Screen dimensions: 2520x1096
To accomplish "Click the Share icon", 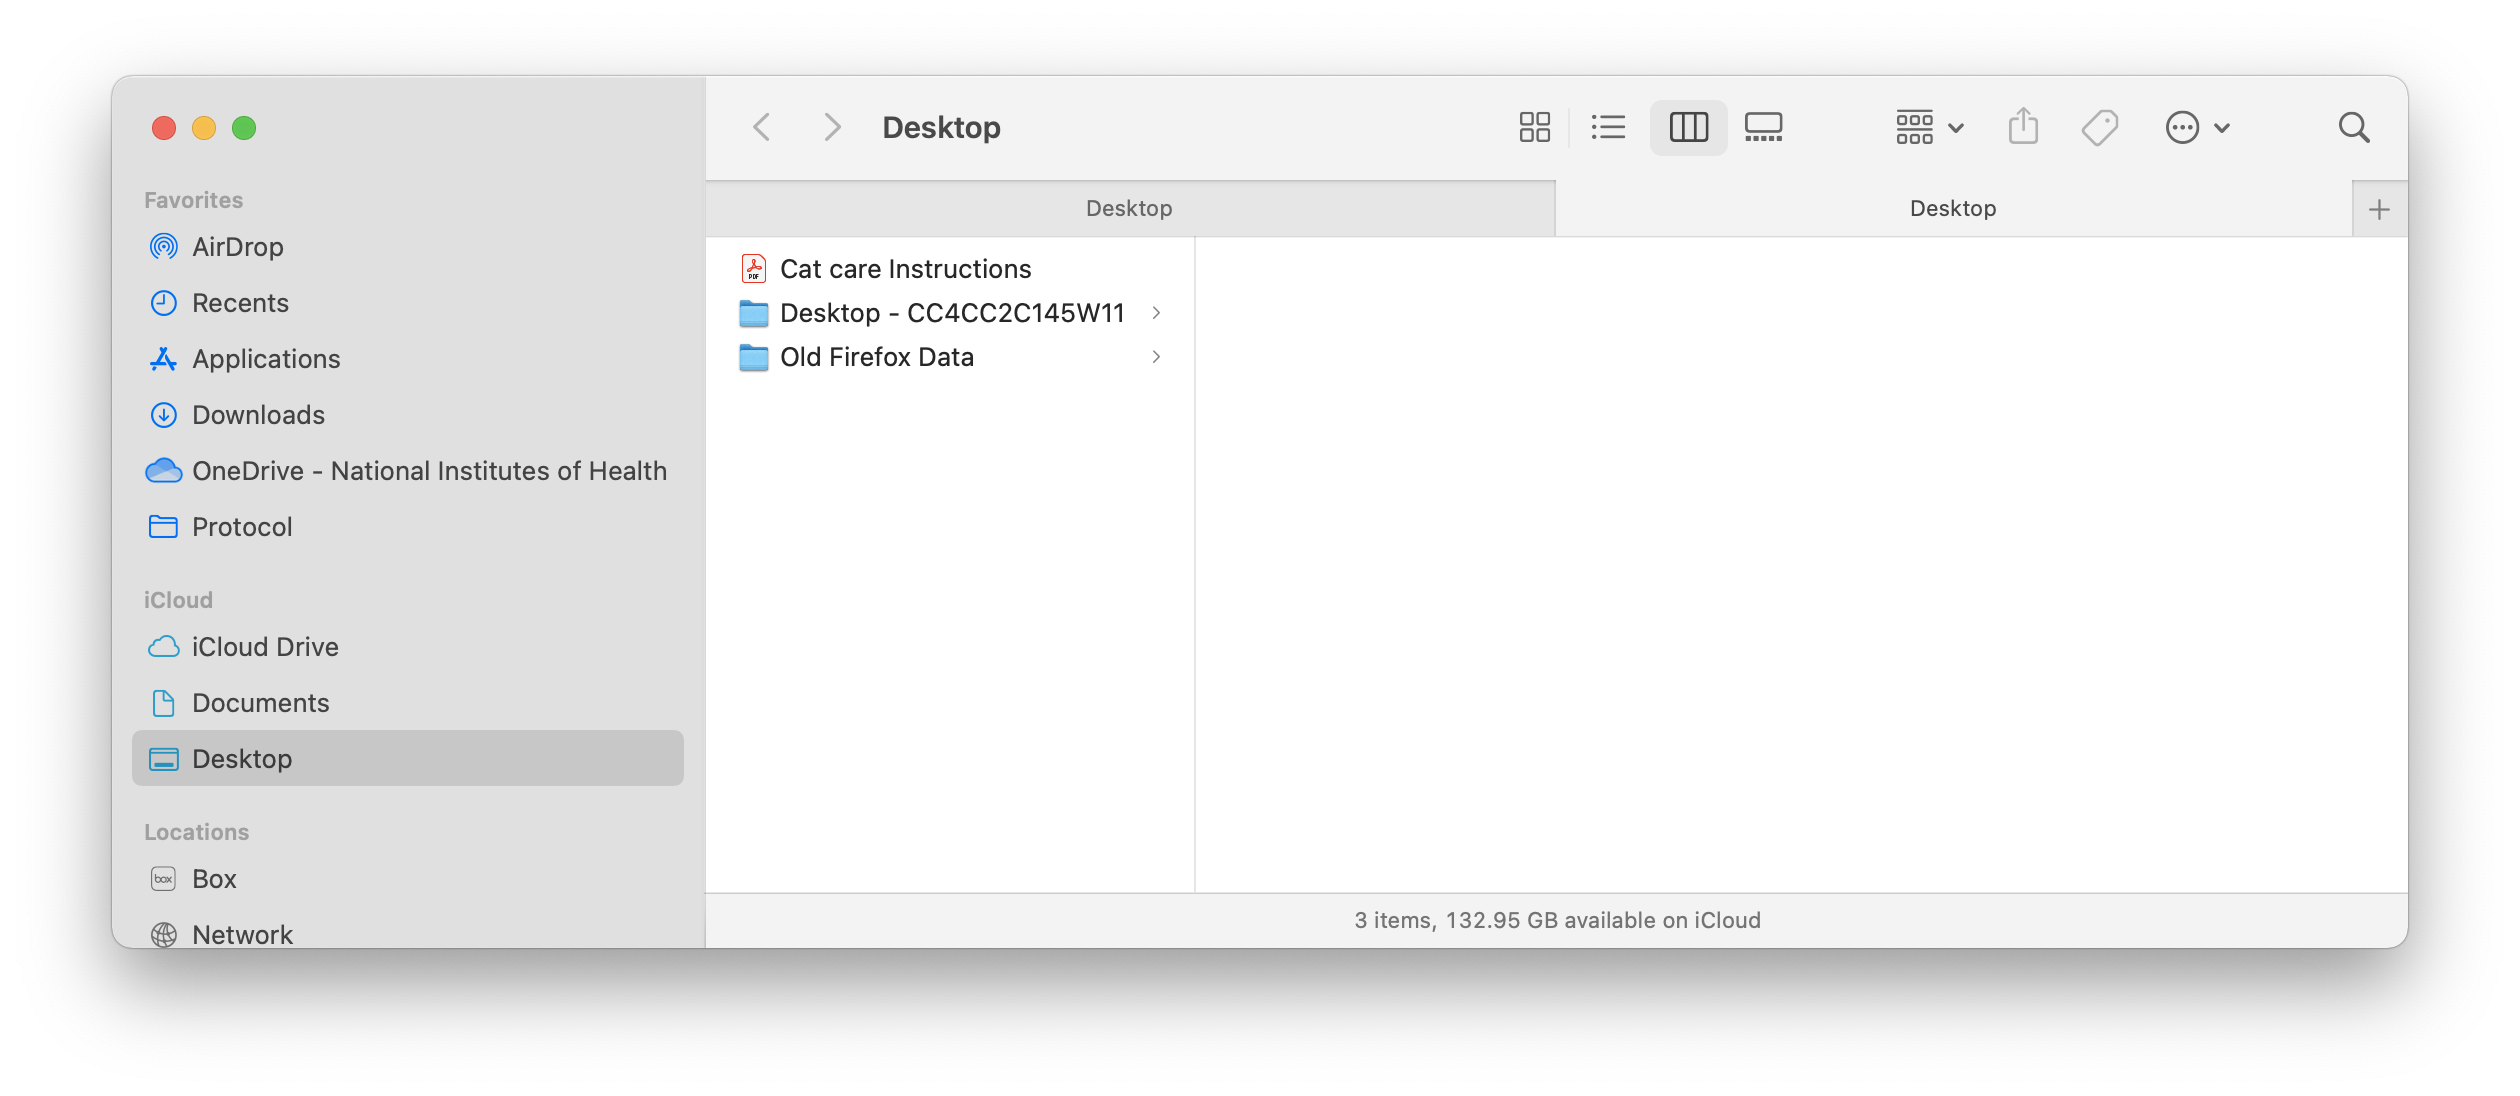I will click(x=2023, y=127).
